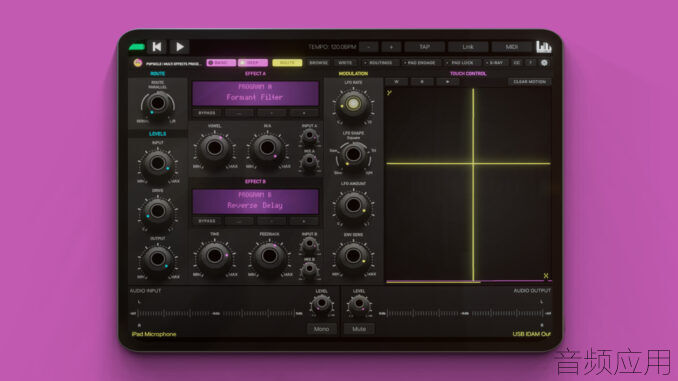Toggle BYPASS for Effect B

(x=207, y=221)
